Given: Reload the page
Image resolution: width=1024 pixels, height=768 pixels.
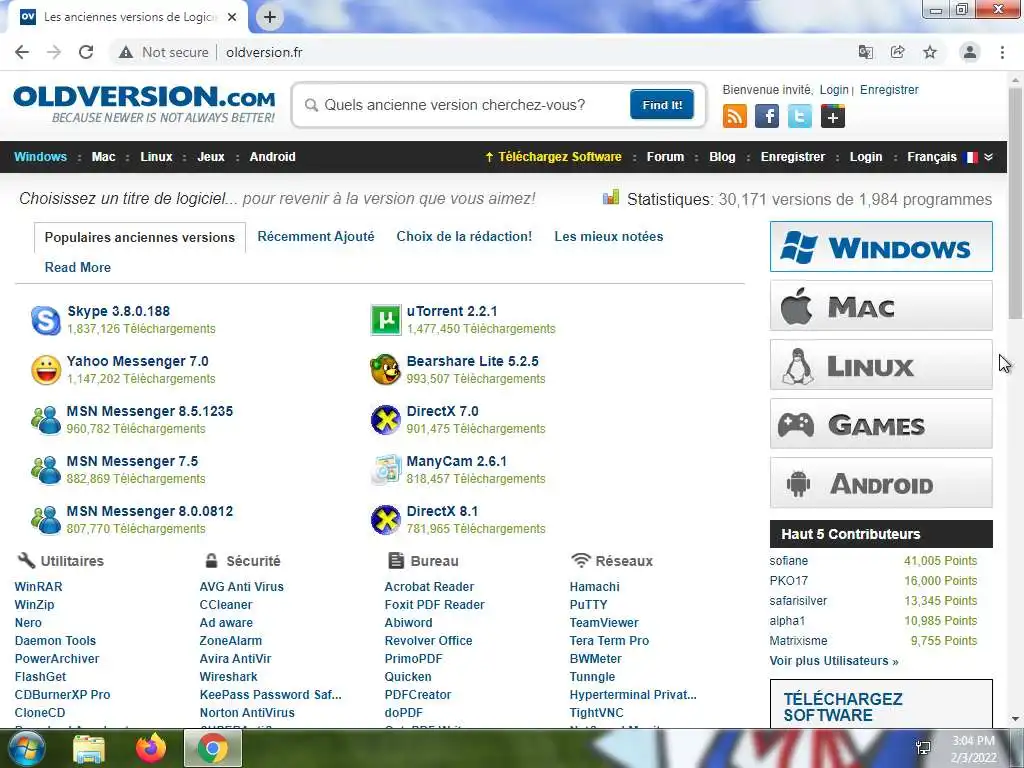Looking at the screenshot, I should pos(86,52).
